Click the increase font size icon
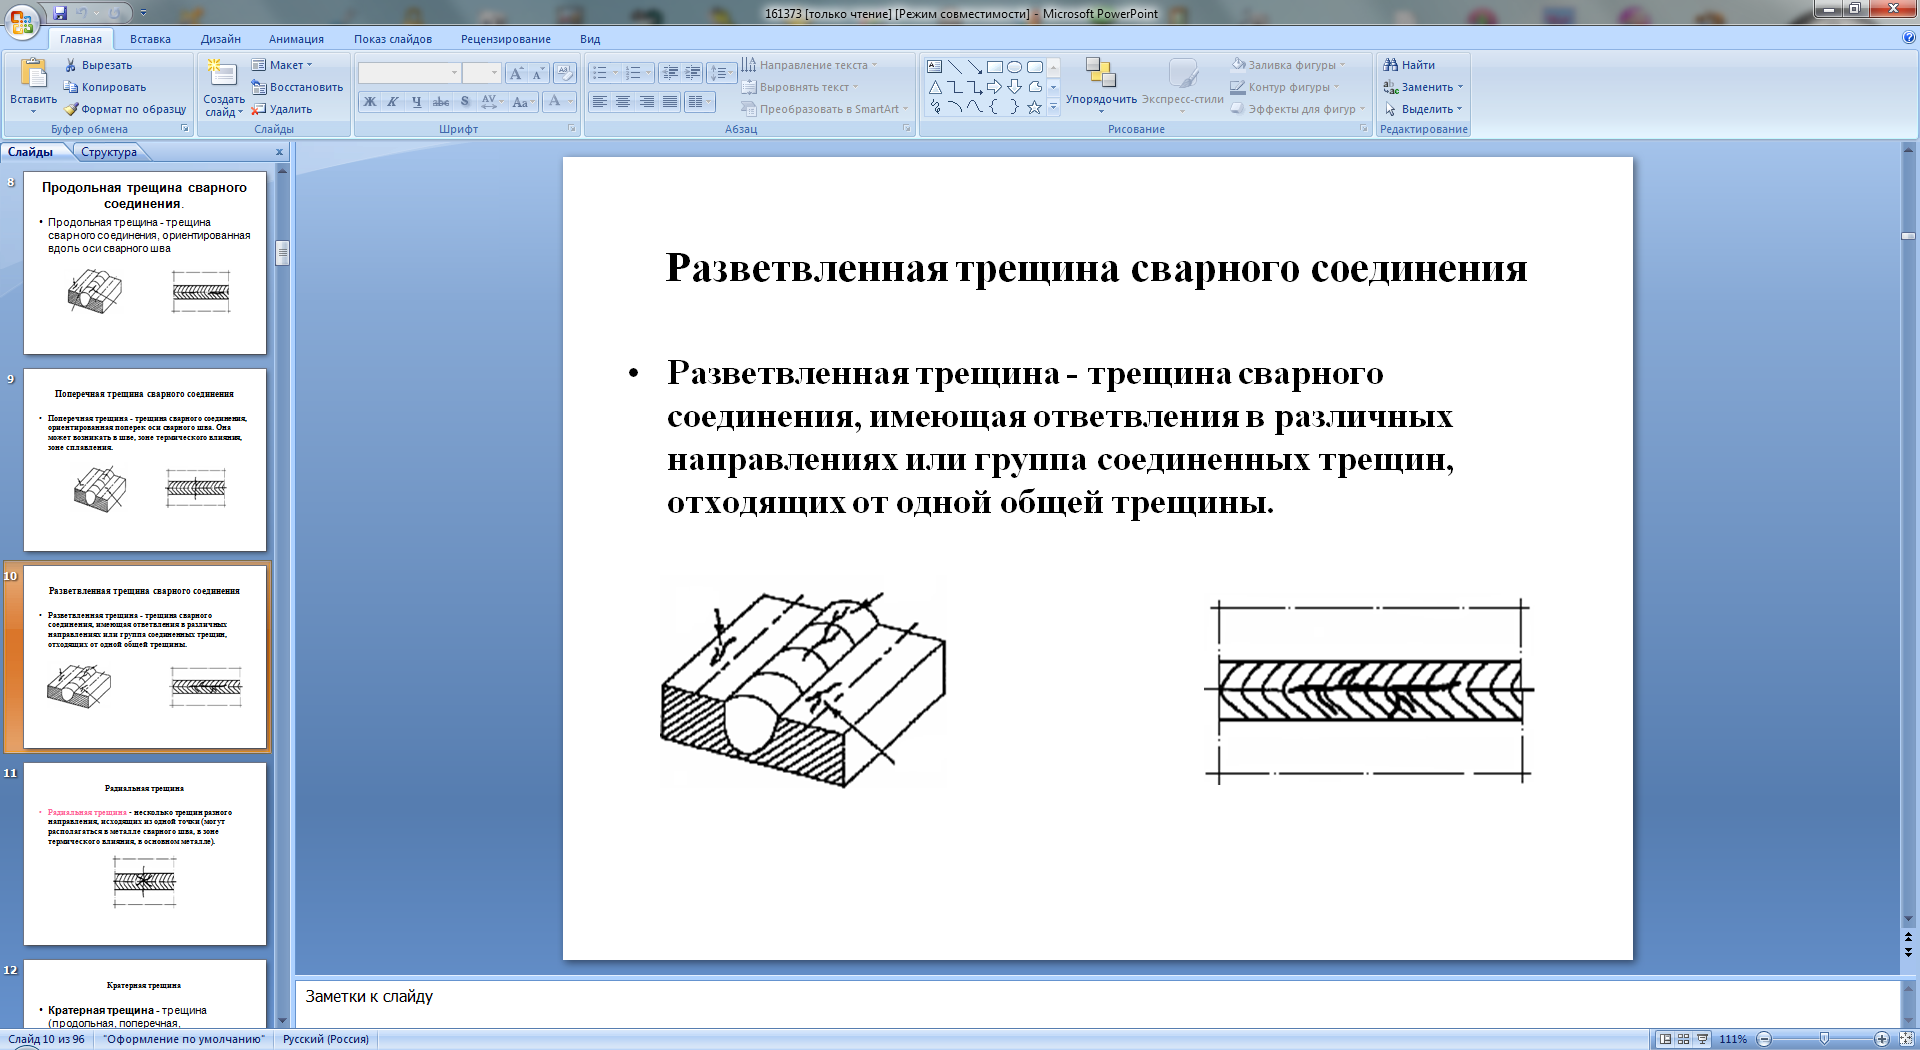 point(516,73)
